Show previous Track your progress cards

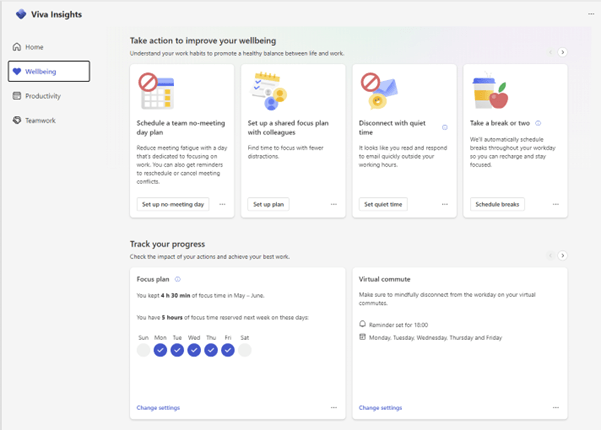coord(550,256)
